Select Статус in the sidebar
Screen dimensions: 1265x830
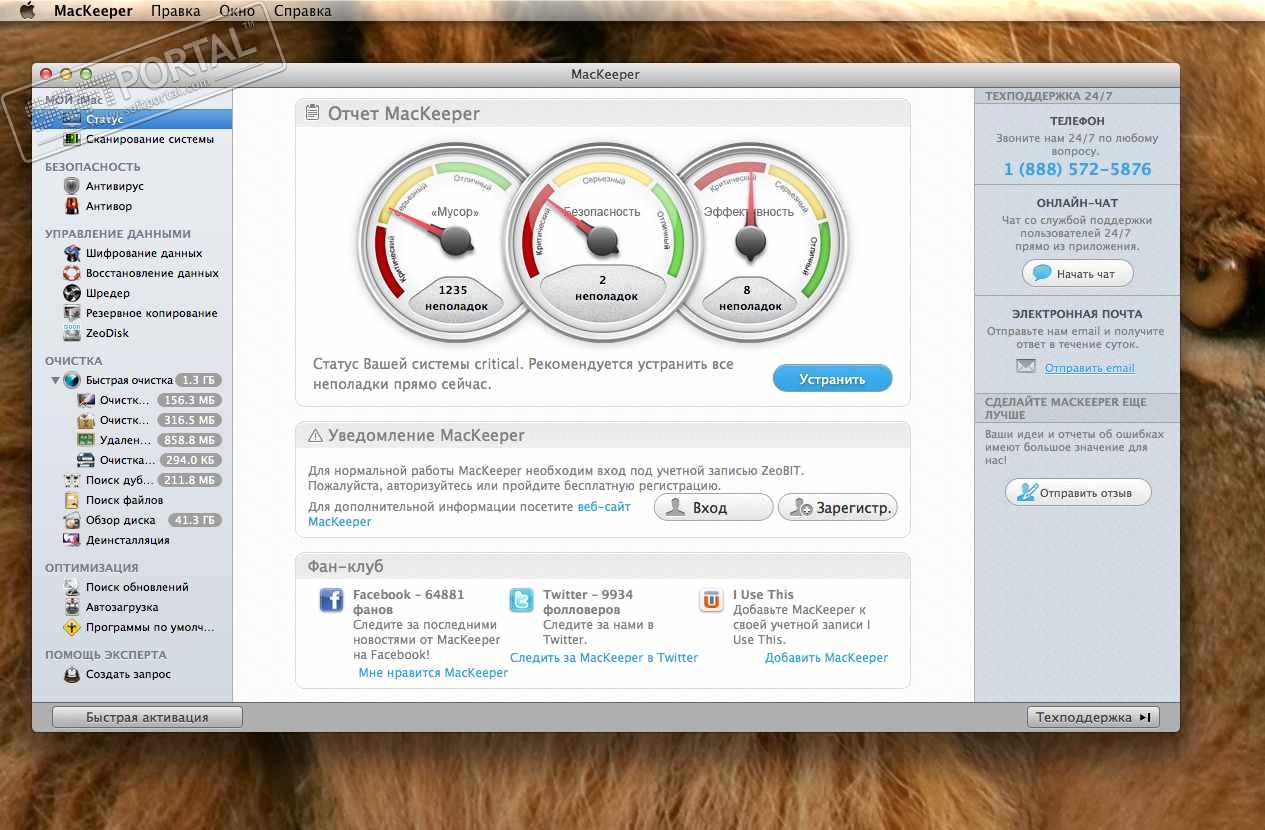click(132, 119)
